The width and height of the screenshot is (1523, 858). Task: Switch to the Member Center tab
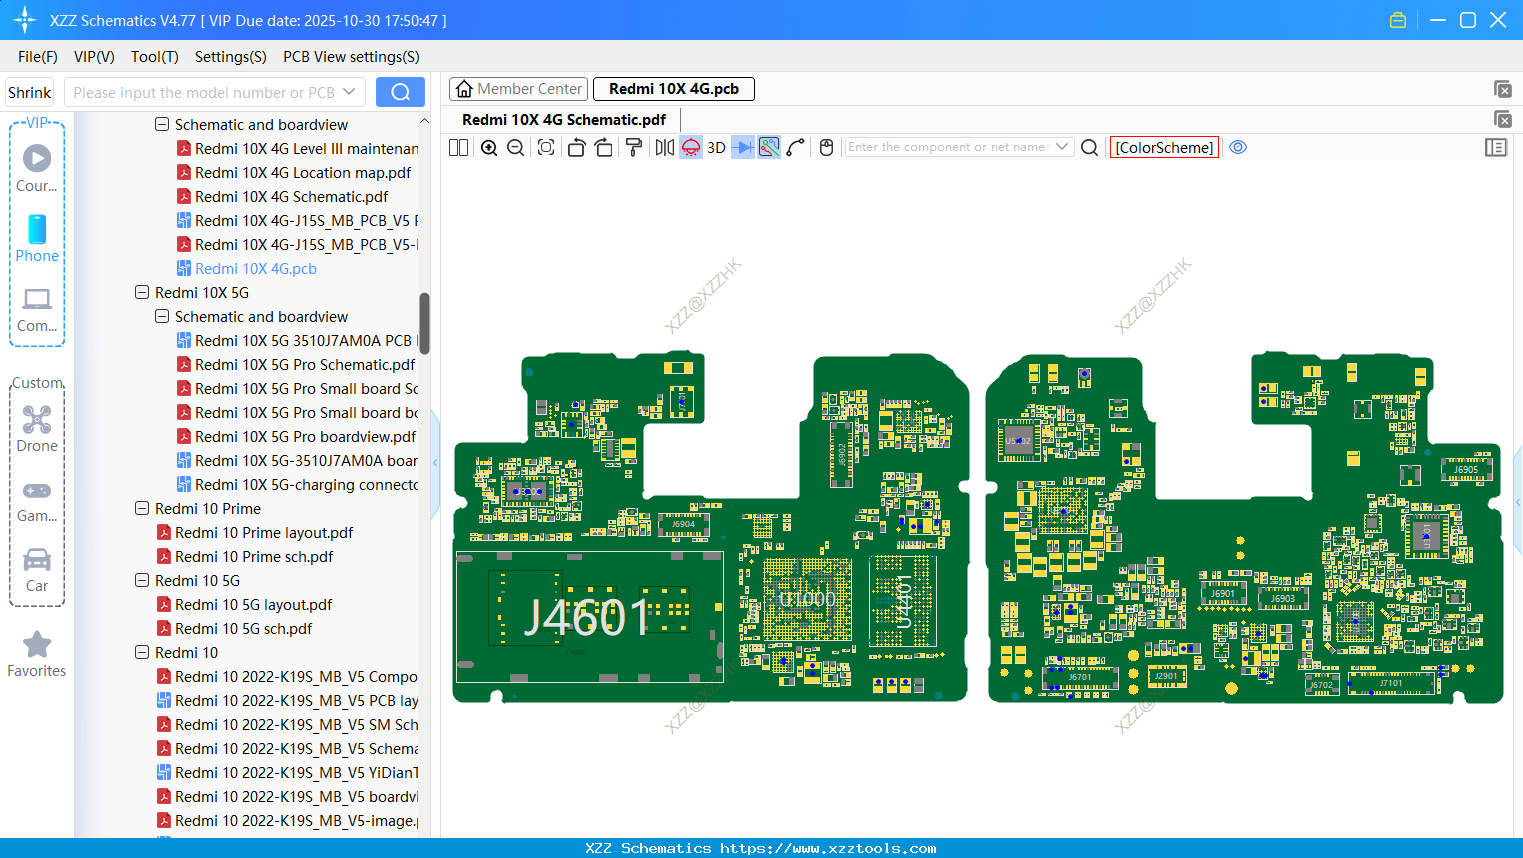[519, 89]
